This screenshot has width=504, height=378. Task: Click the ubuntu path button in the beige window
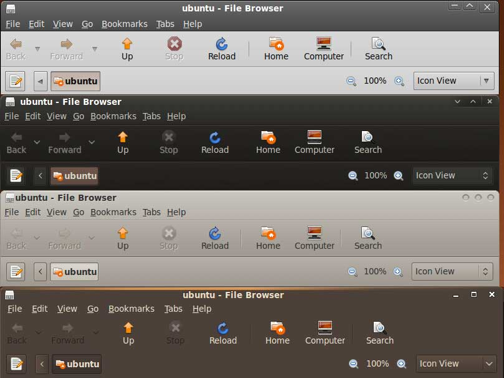click(74, 272)
